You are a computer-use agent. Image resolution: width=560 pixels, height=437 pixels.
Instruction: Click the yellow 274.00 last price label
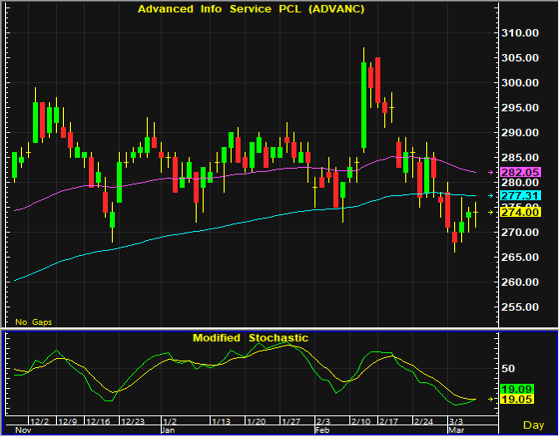point(521,212)
